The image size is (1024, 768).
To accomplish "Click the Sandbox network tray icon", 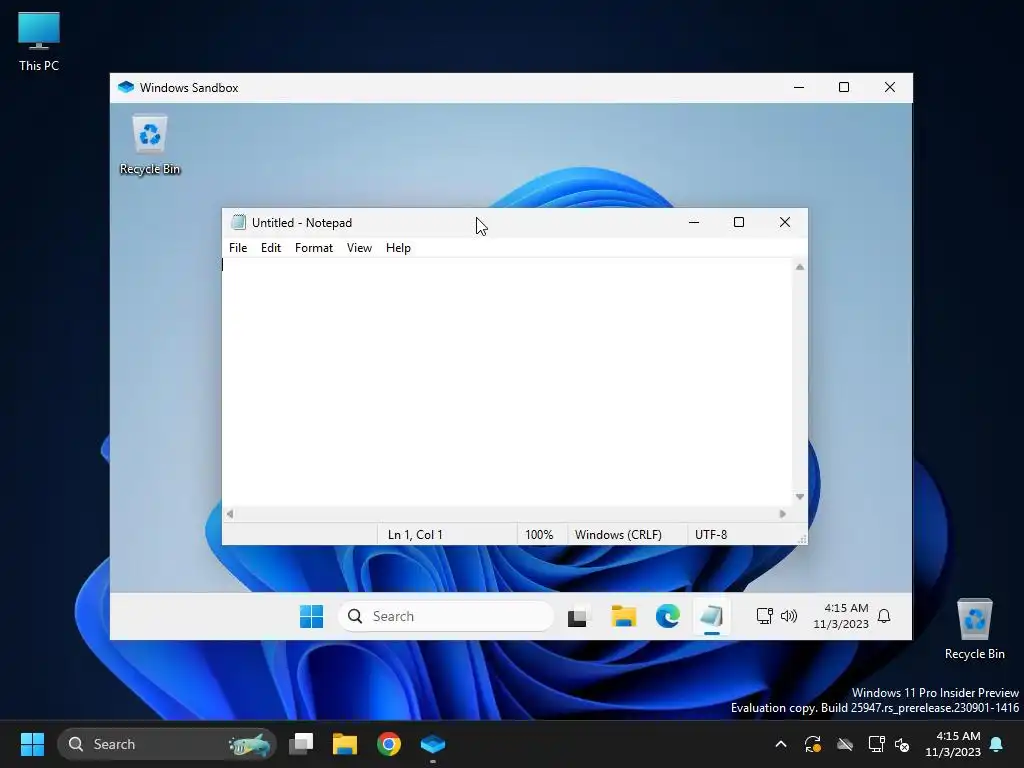I will click(x=764, y=616).
